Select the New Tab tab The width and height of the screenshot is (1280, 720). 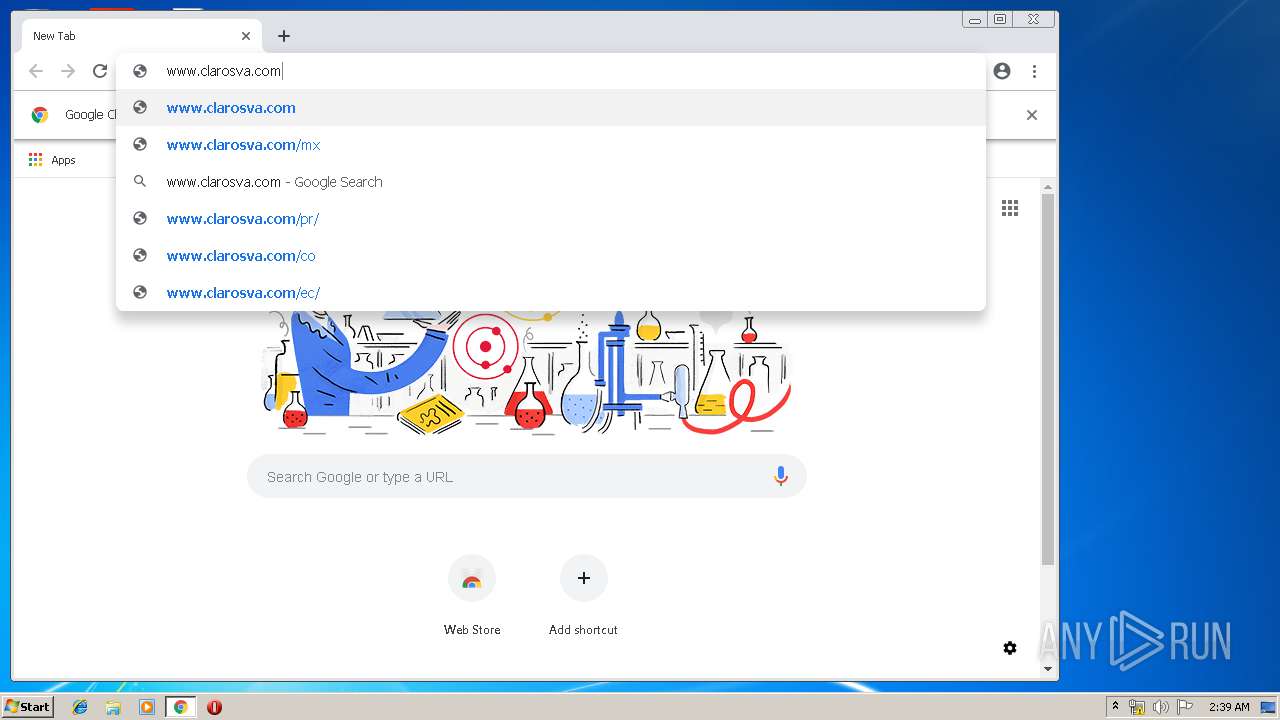[x=142, y=36]
